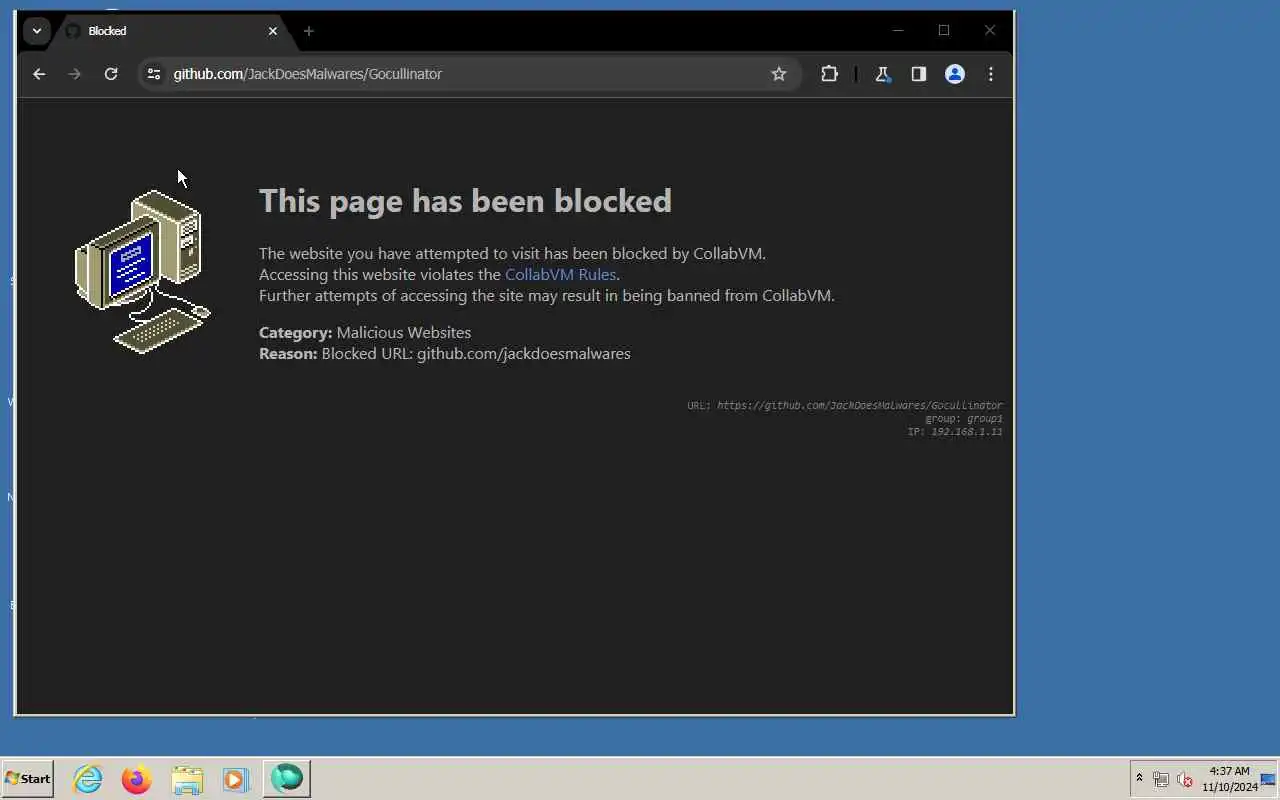
Task: View site information icon in address bar
Action: (153, 74)
